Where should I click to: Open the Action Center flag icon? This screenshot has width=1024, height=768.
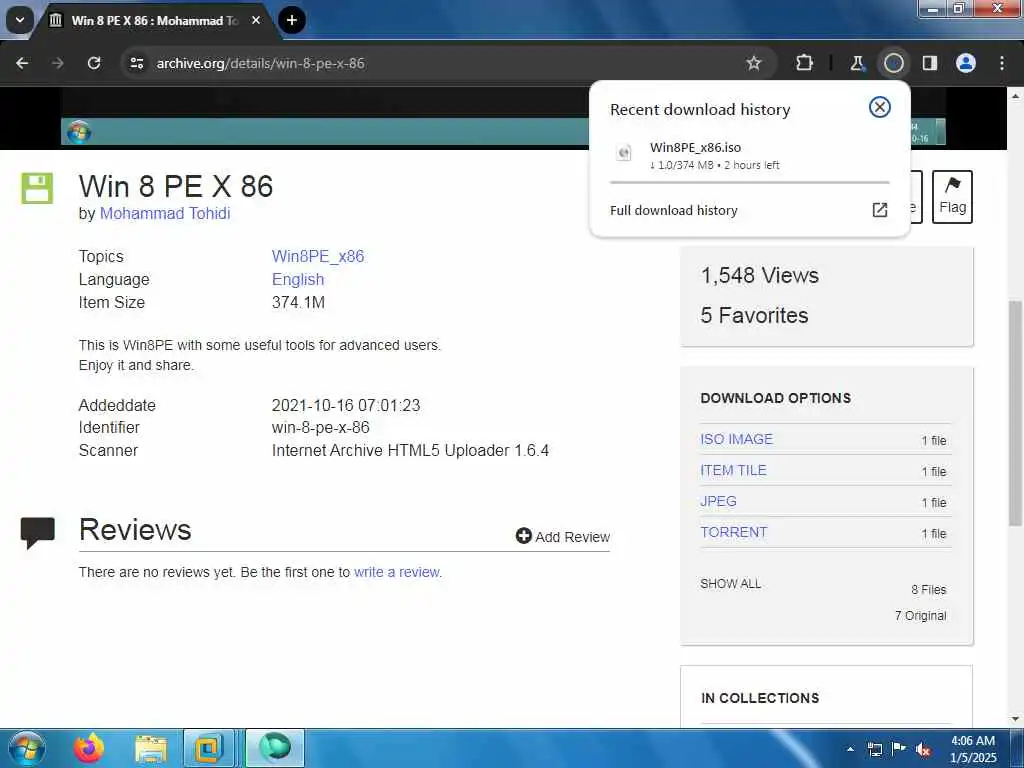(x=899, y=748)
